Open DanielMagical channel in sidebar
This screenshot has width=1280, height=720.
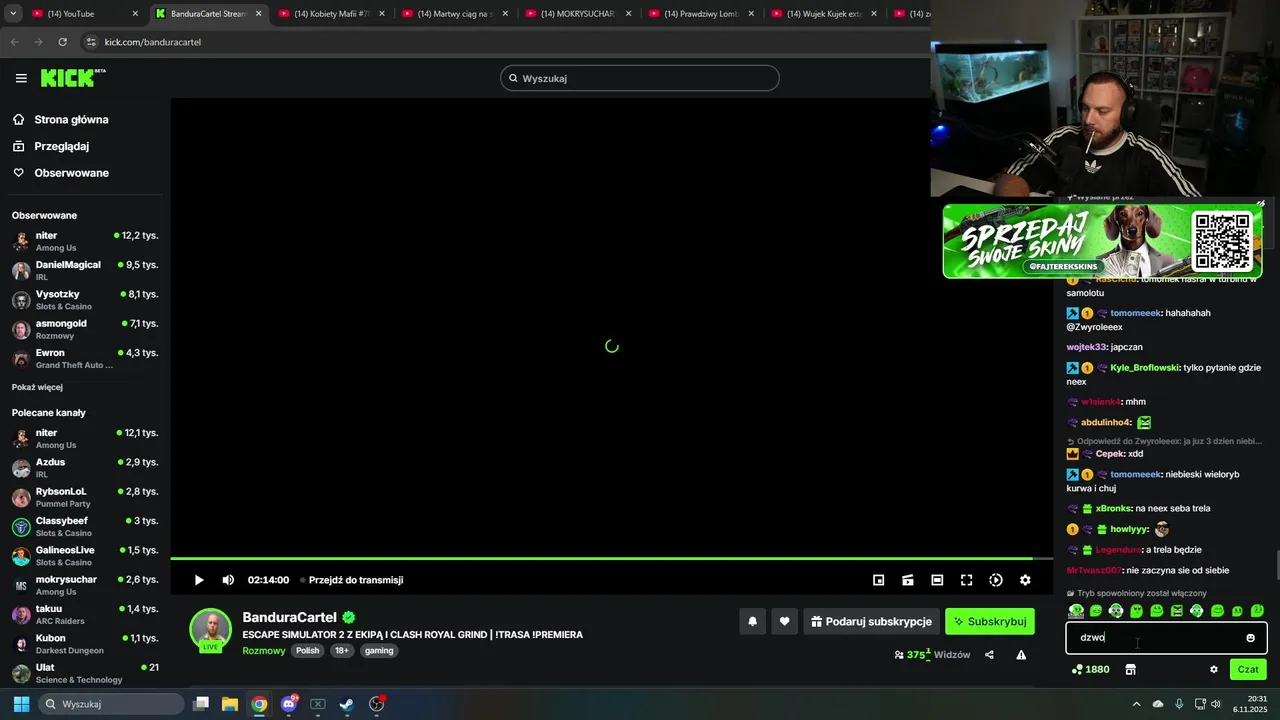pyautogui.click(x=85, y=270)
